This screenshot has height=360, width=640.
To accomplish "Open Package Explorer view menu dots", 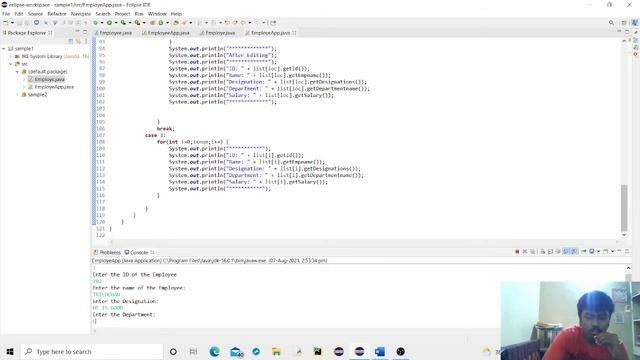I will [x=86, y=41].
